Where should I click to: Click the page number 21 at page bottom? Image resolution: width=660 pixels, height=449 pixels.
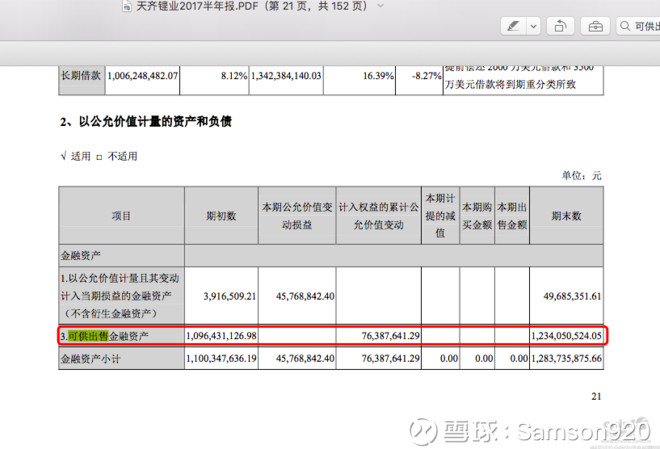point(596,396)
